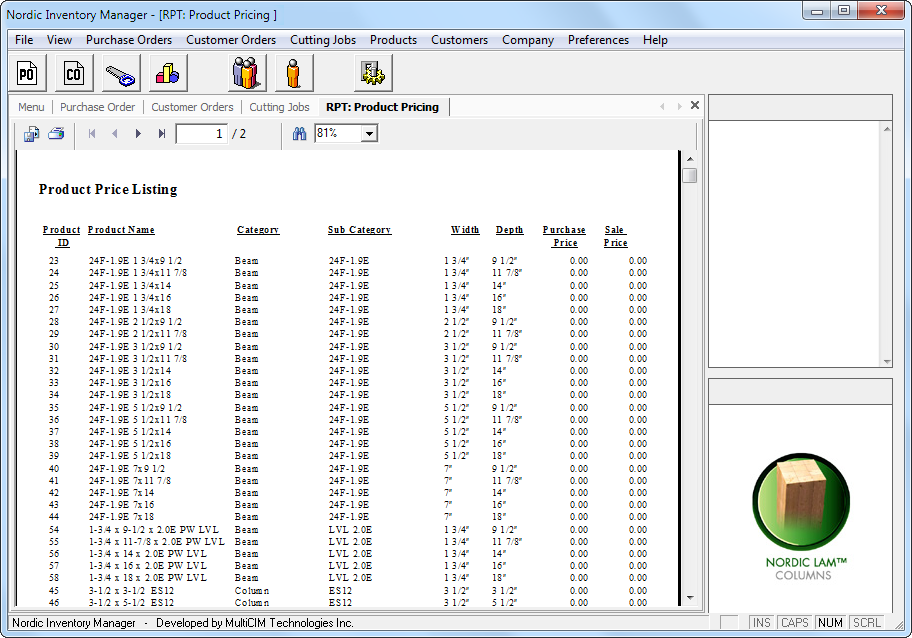Click the export report icon
The width and height of the screenshot is (912, 638).
pos(32,134)
